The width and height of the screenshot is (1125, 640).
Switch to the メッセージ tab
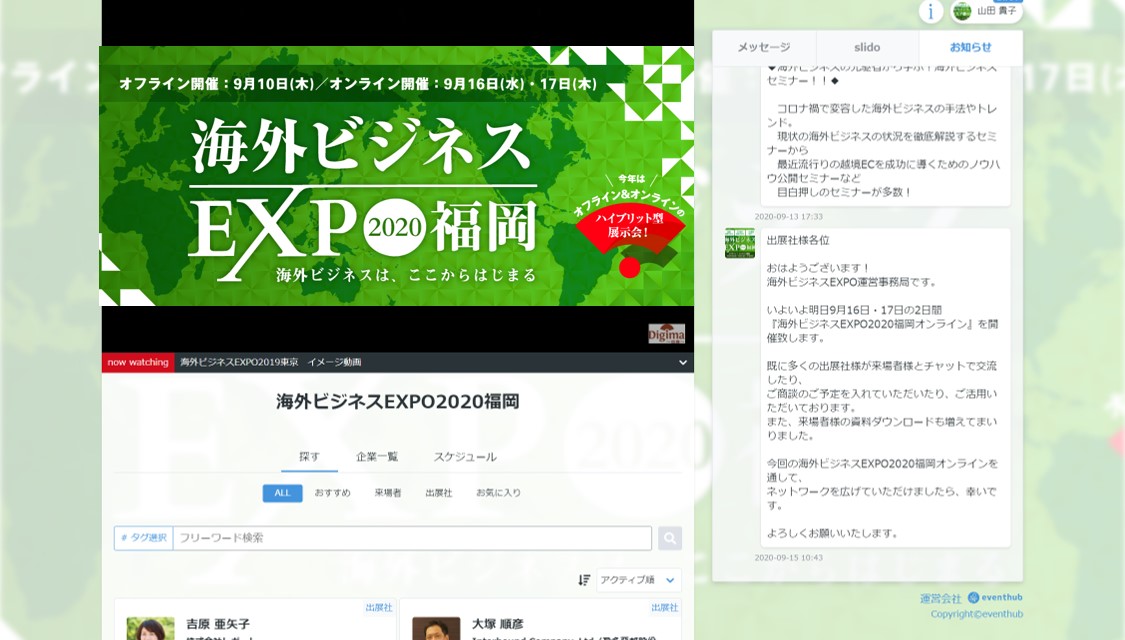click(764, 47)
